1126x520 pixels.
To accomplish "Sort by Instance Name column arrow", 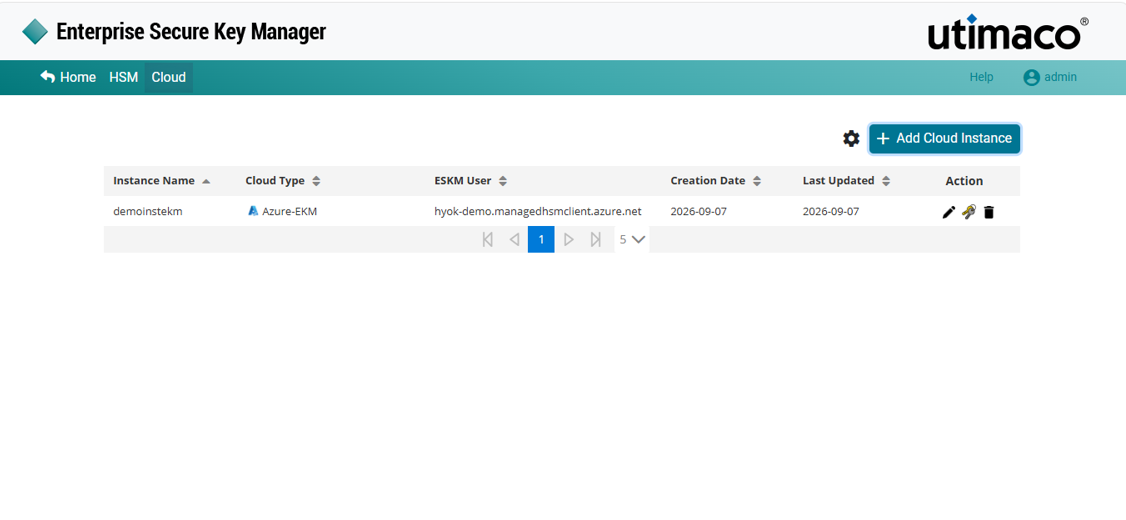I will (x=206, y=182).
